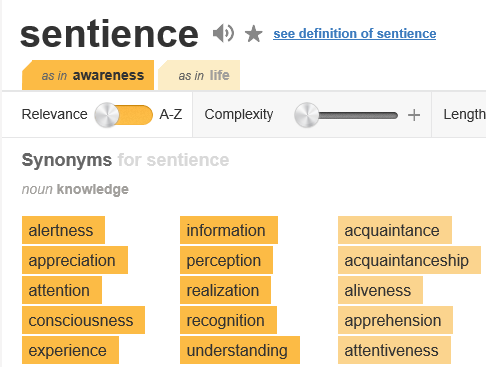Select the synonym 'alertness'
The image size is (488, 374).
coord(63,230)
